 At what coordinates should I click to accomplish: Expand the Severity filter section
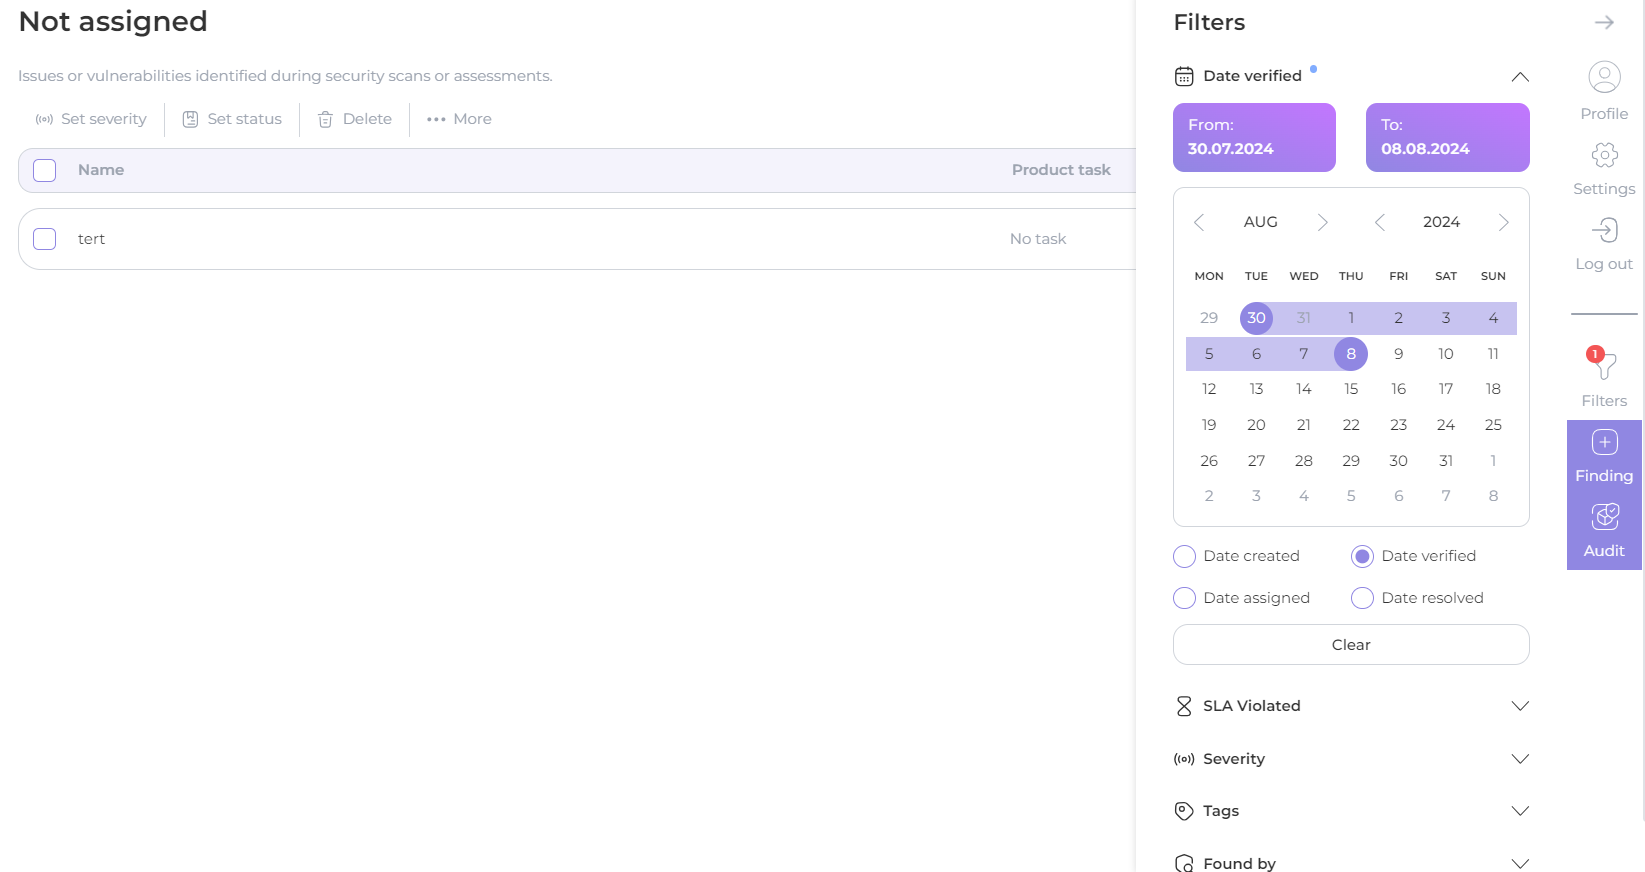(x=1519, y=759)
